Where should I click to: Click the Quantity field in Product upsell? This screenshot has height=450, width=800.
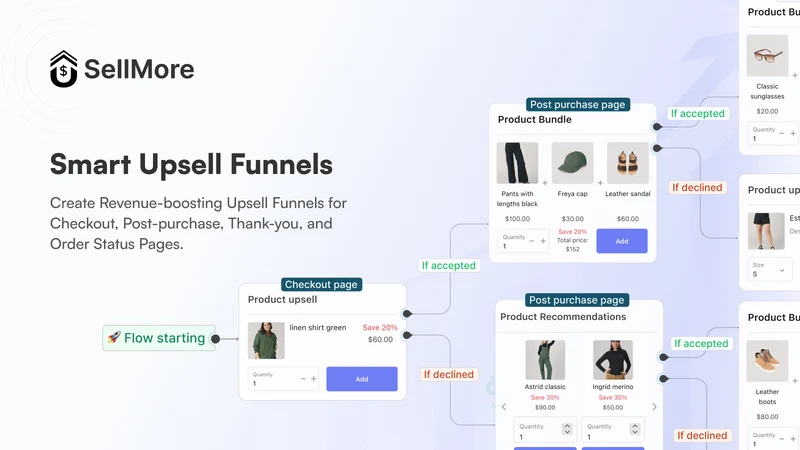283,379
